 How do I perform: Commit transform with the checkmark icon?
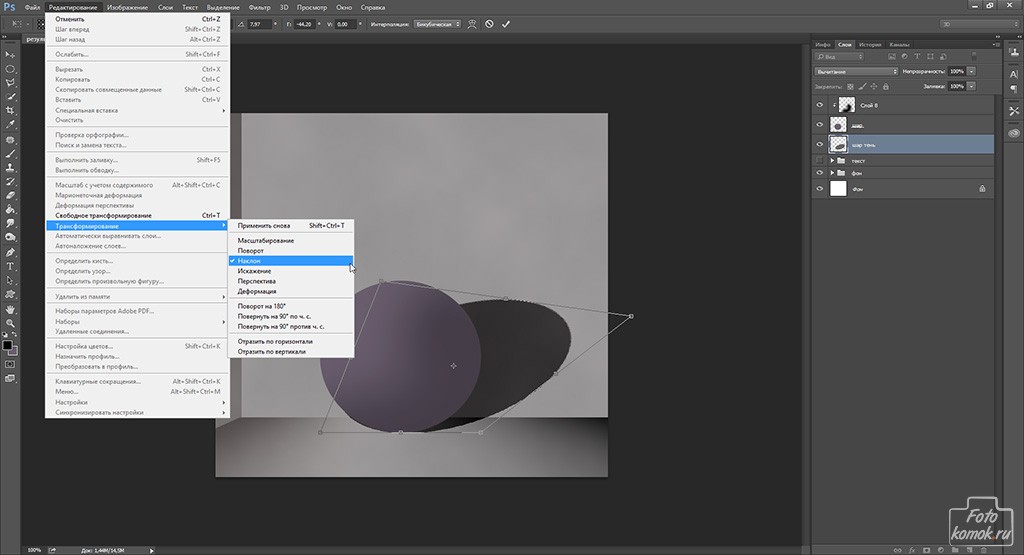(506, 23)
